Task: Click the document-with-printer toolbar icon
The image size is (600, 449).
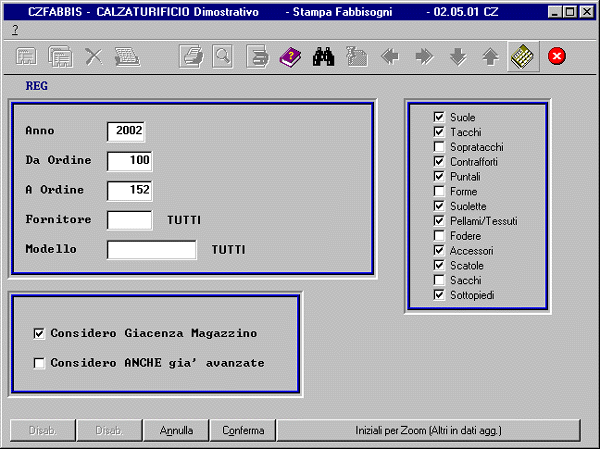Action: (257, 57)
